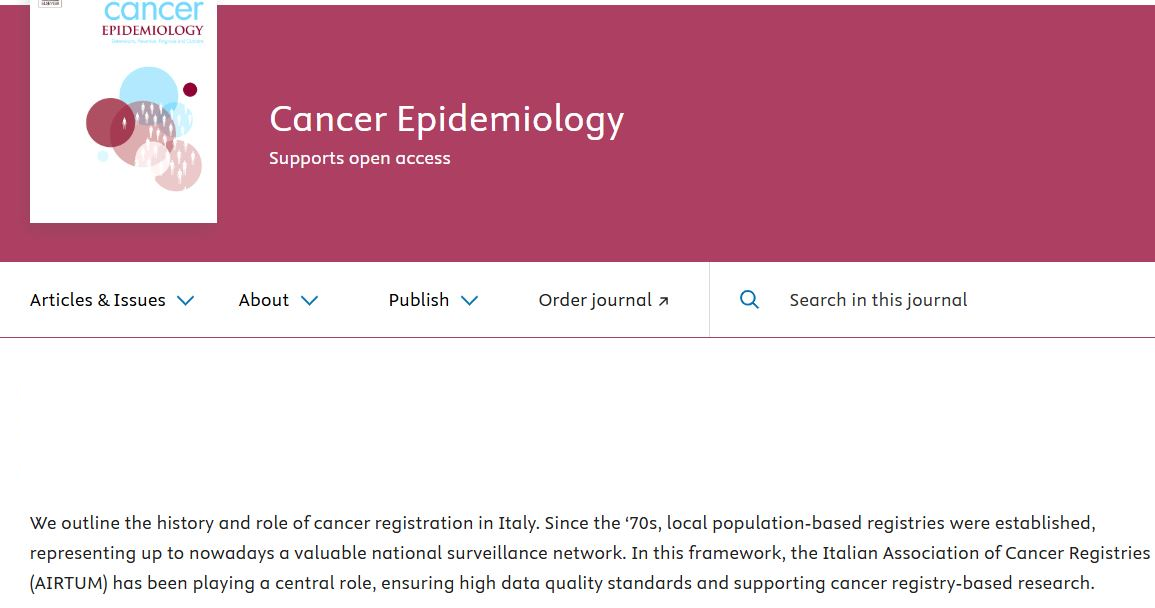This screenshot has width=1155, height=608.
Task: Expand the chevron next to About
Action: [x=309, y=300]
